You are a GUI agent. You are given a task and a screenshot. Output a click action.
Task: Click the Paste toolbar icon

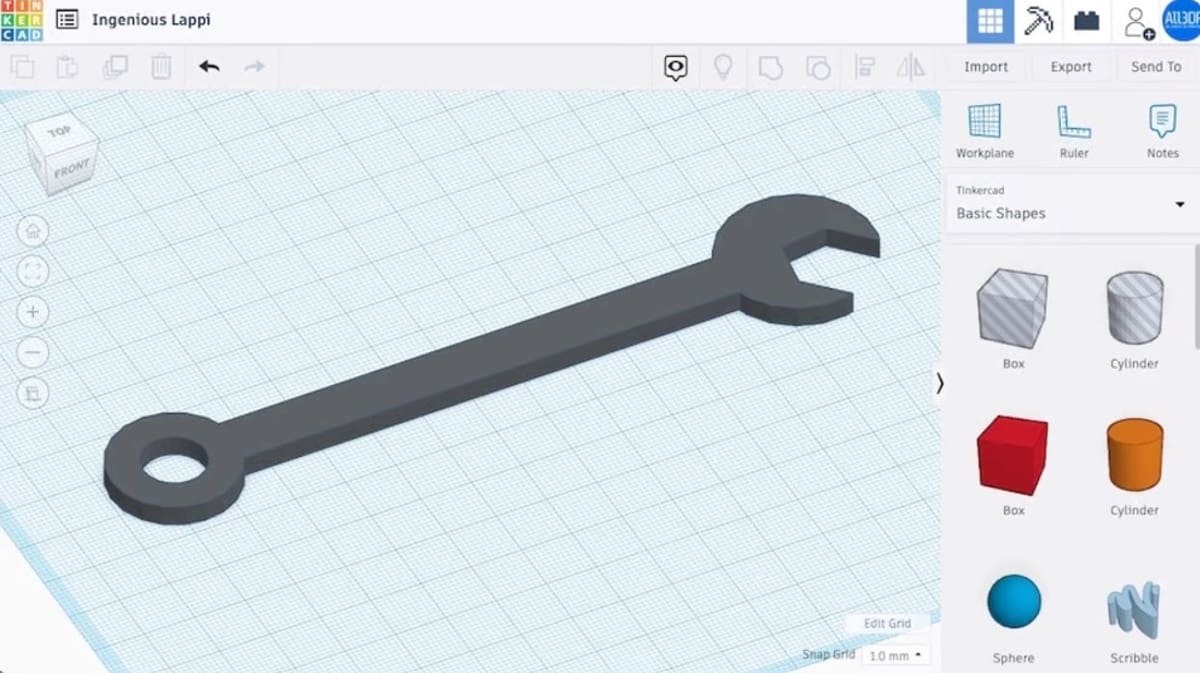(67, 67)
